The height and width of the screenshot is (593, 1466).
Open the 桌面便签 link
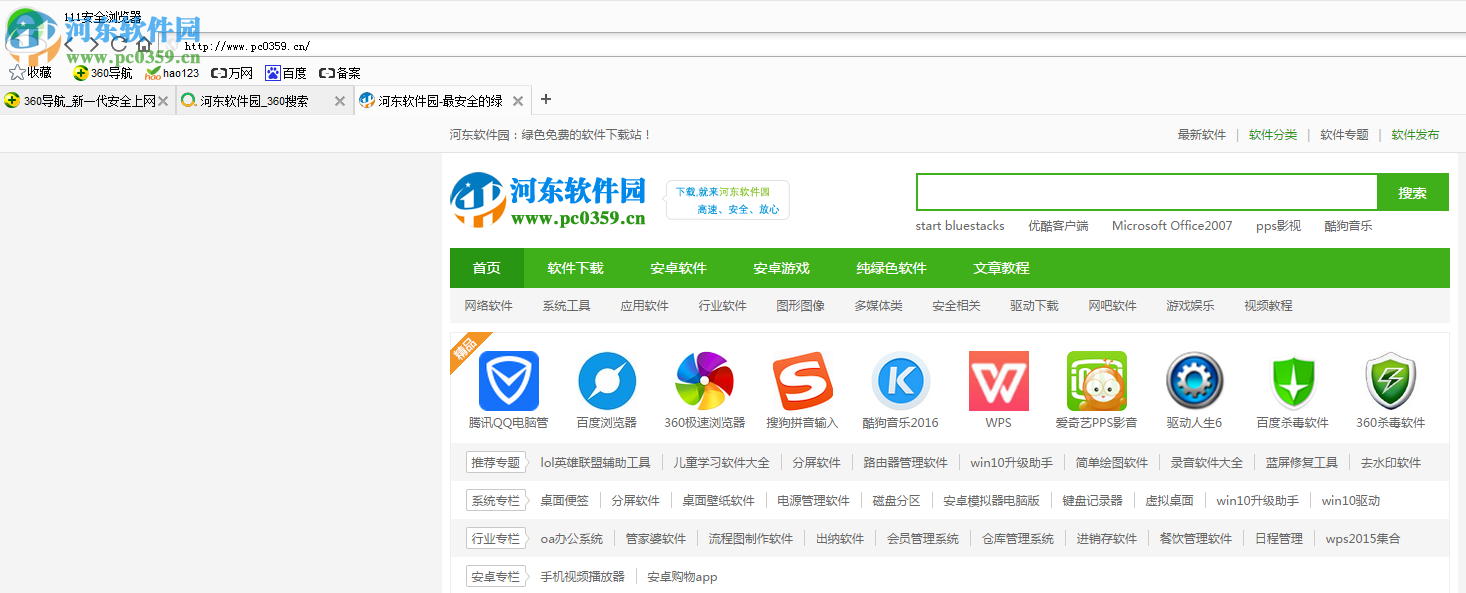click(565, 501)
